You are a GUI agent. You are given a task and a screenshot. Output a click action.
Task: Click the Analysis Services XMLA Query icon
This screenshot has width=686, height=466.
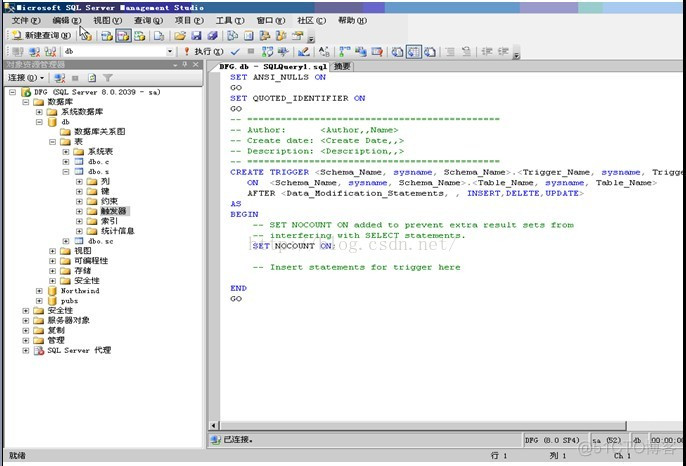140,35
